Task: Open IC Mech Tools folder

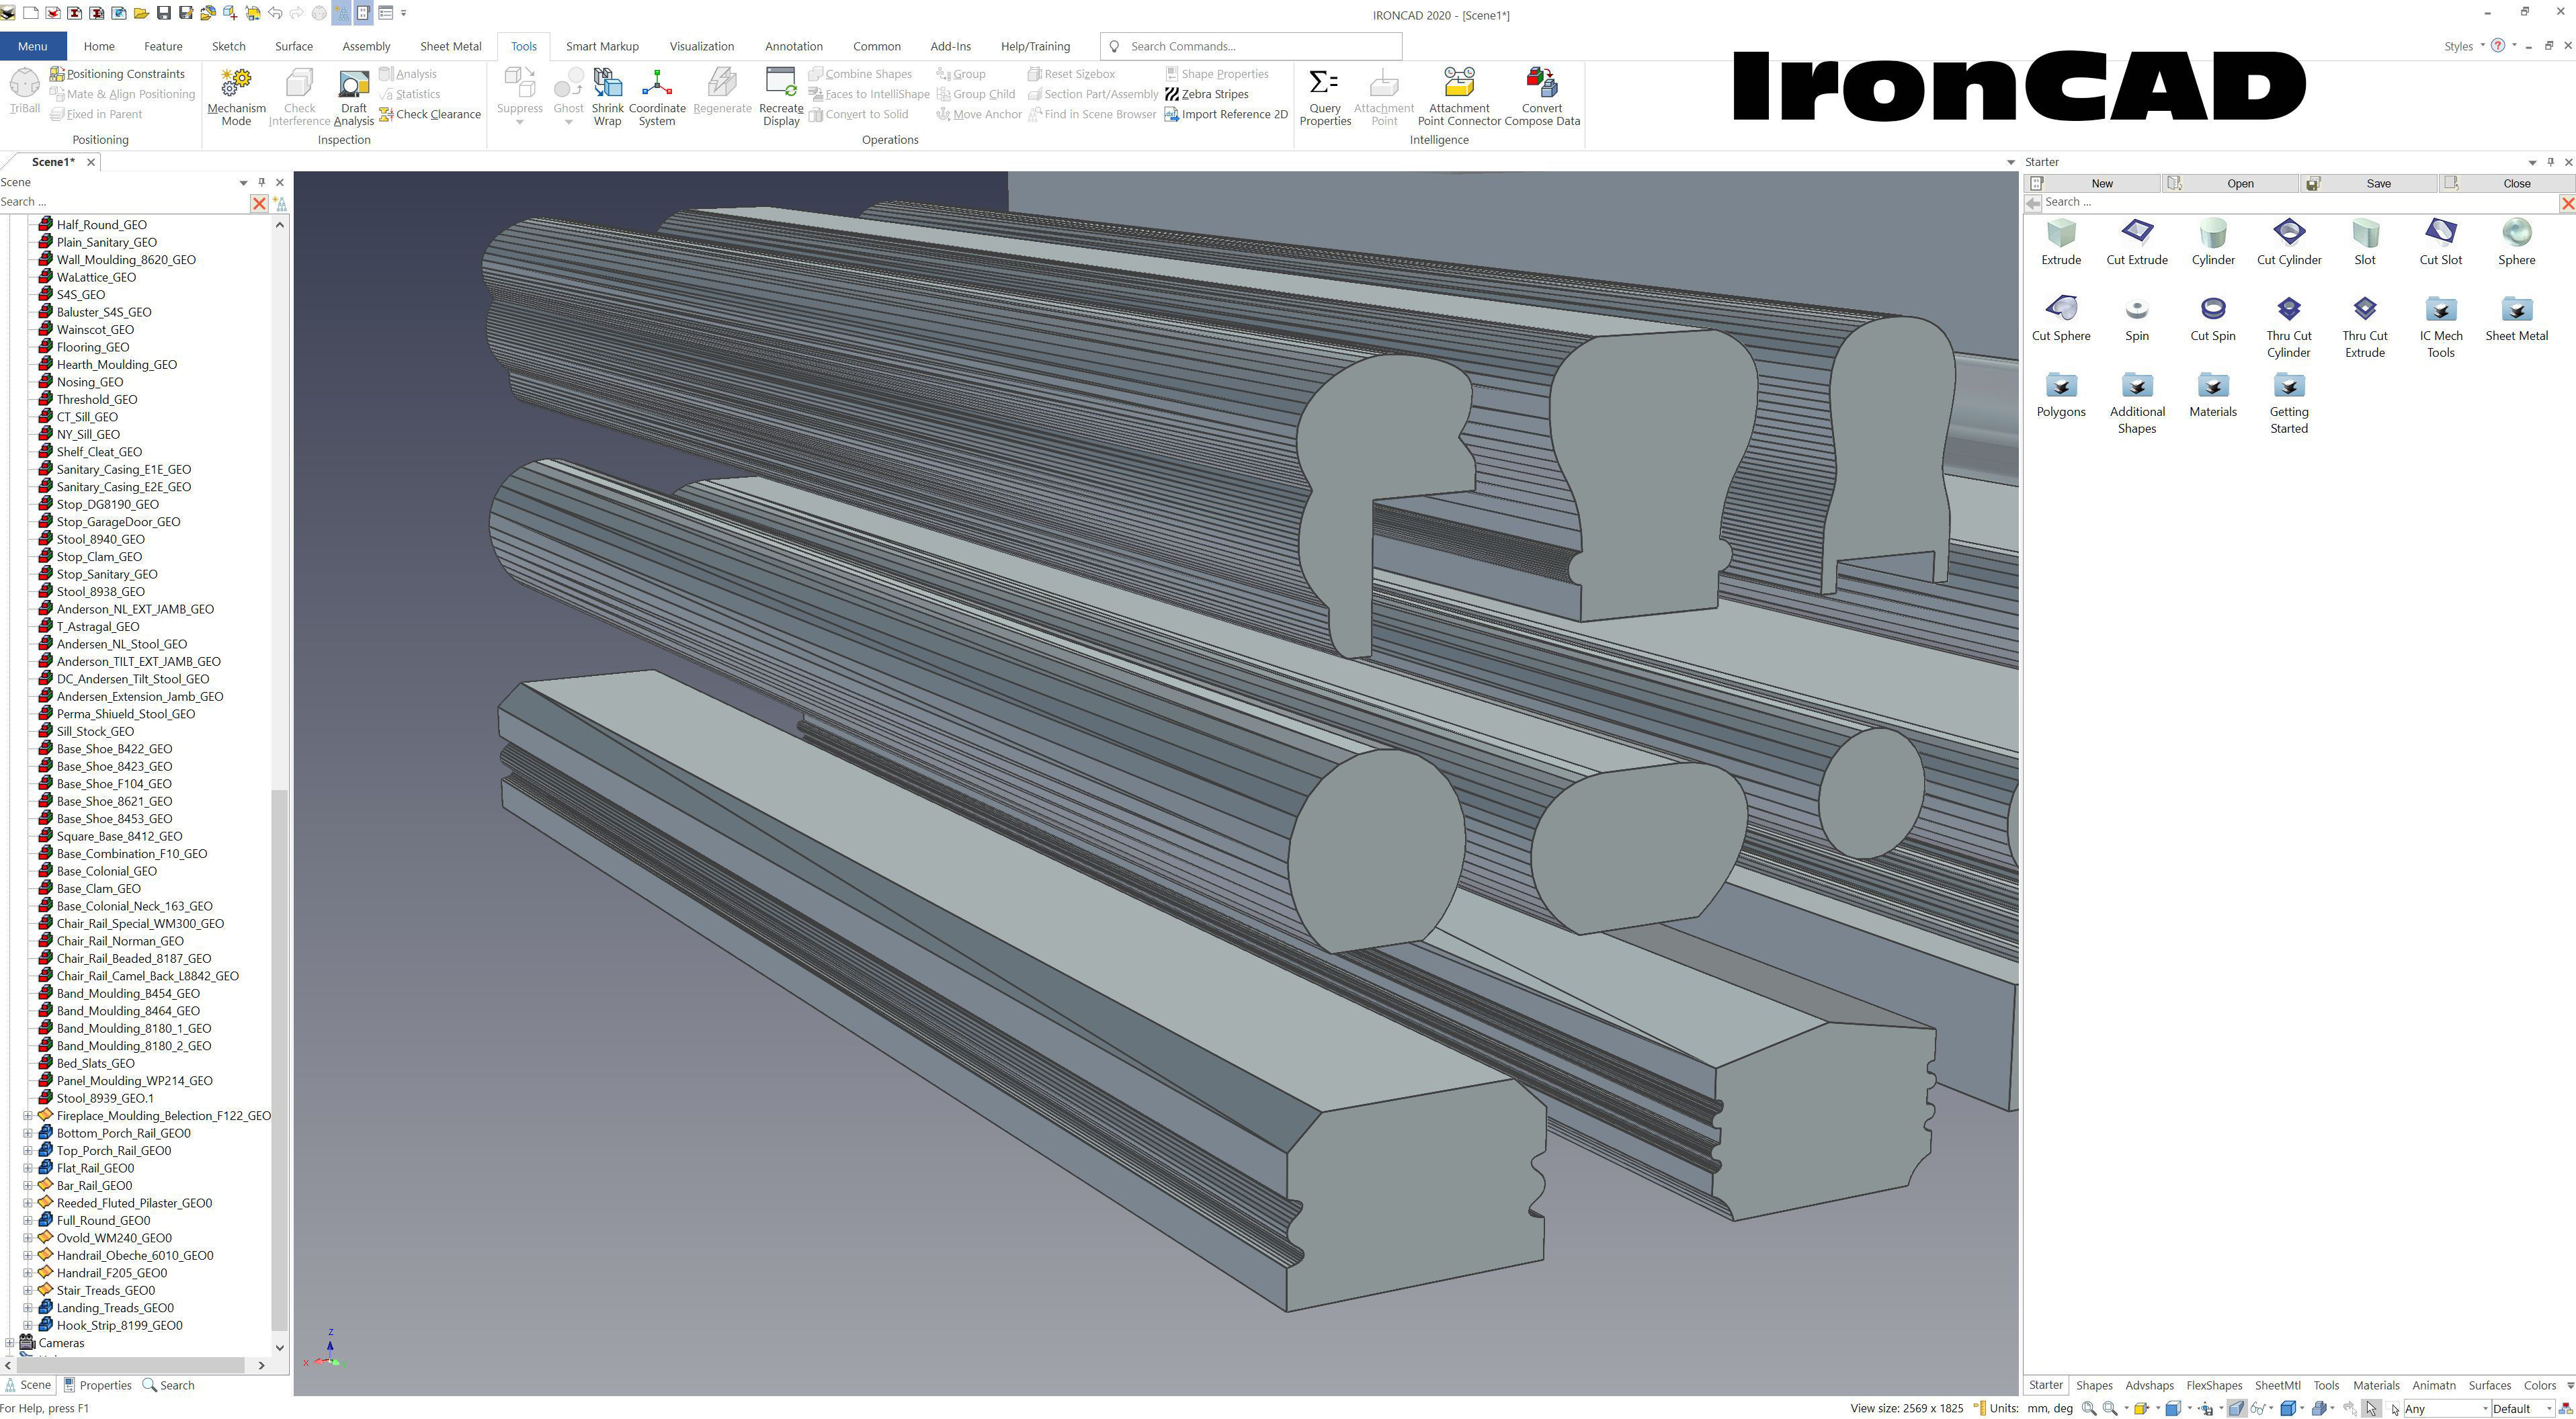Action: point(2441,327)
